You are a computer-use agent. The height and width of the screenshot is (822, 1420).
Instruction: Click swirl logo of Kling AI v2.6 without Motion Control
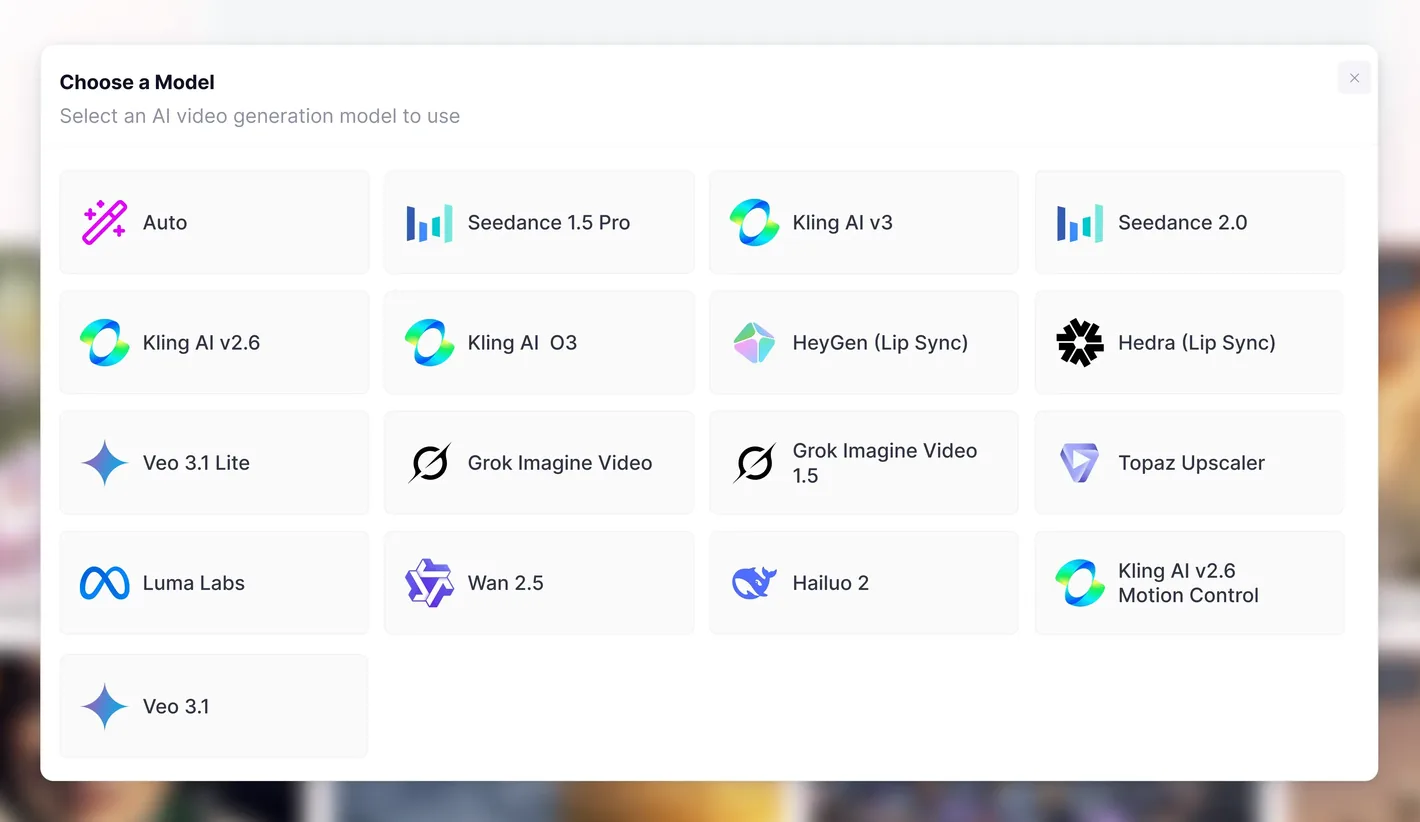(x=104, y=342)
